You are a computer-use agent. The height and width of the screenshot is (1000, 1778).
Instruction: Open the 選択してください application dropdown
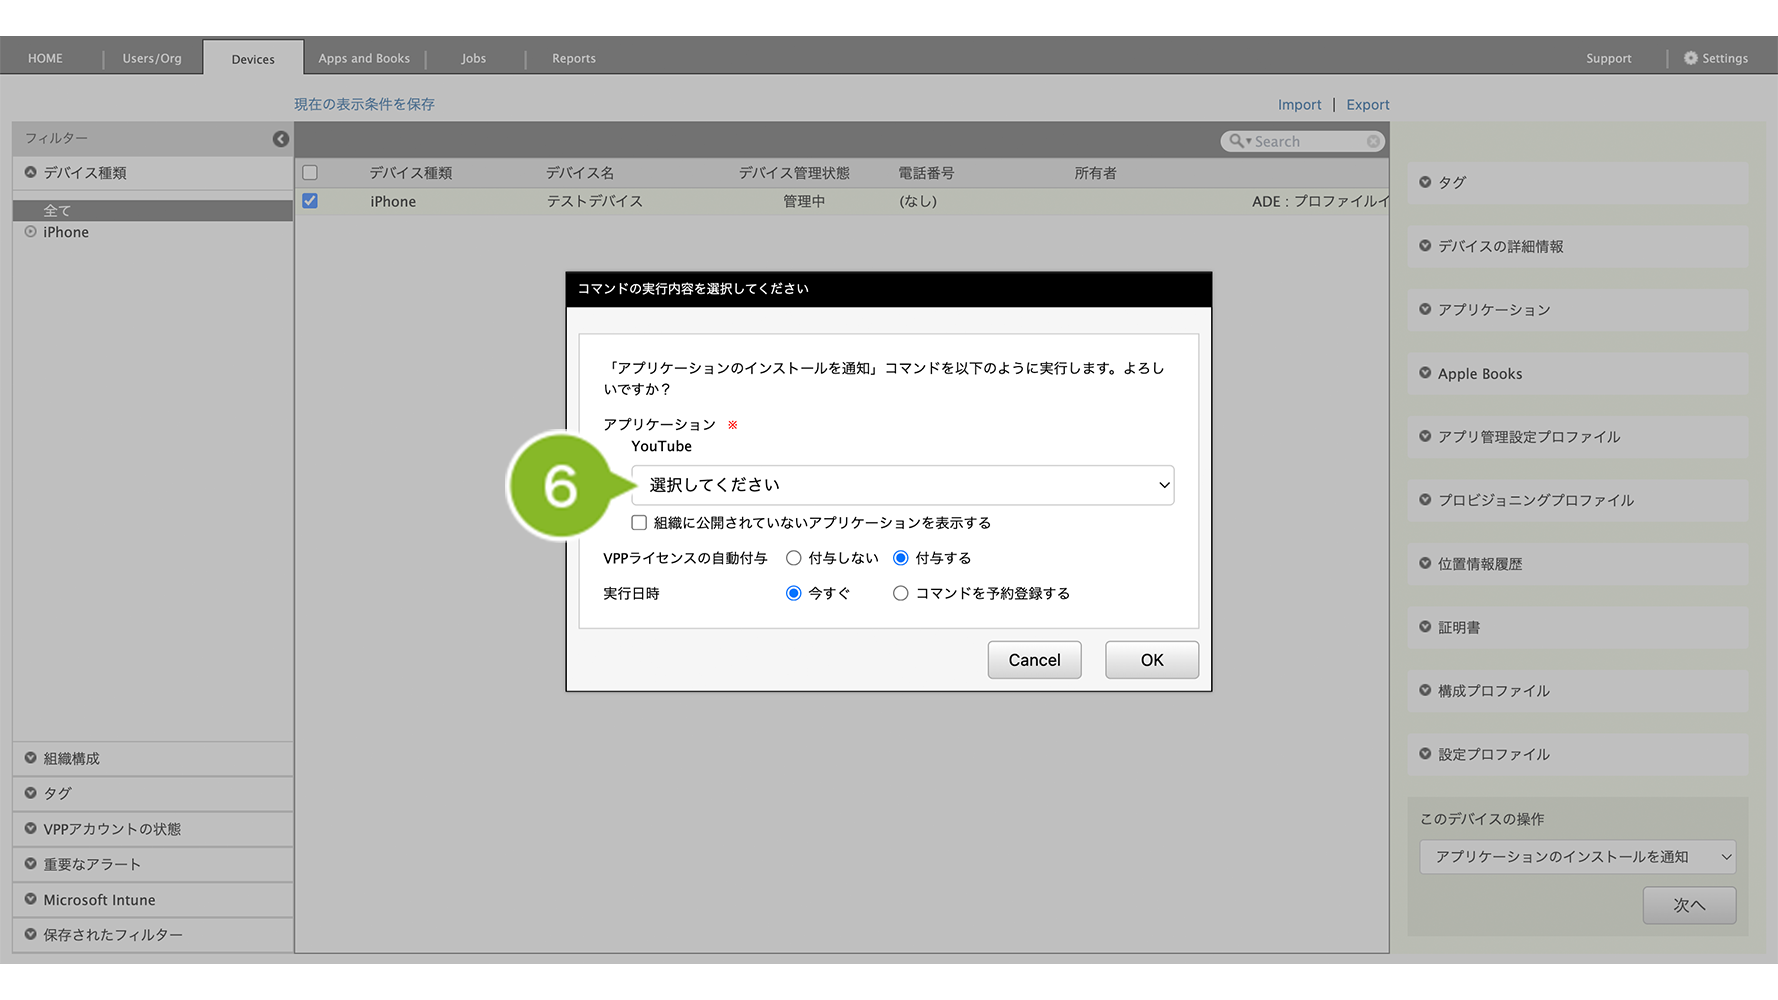pos(902,485)
